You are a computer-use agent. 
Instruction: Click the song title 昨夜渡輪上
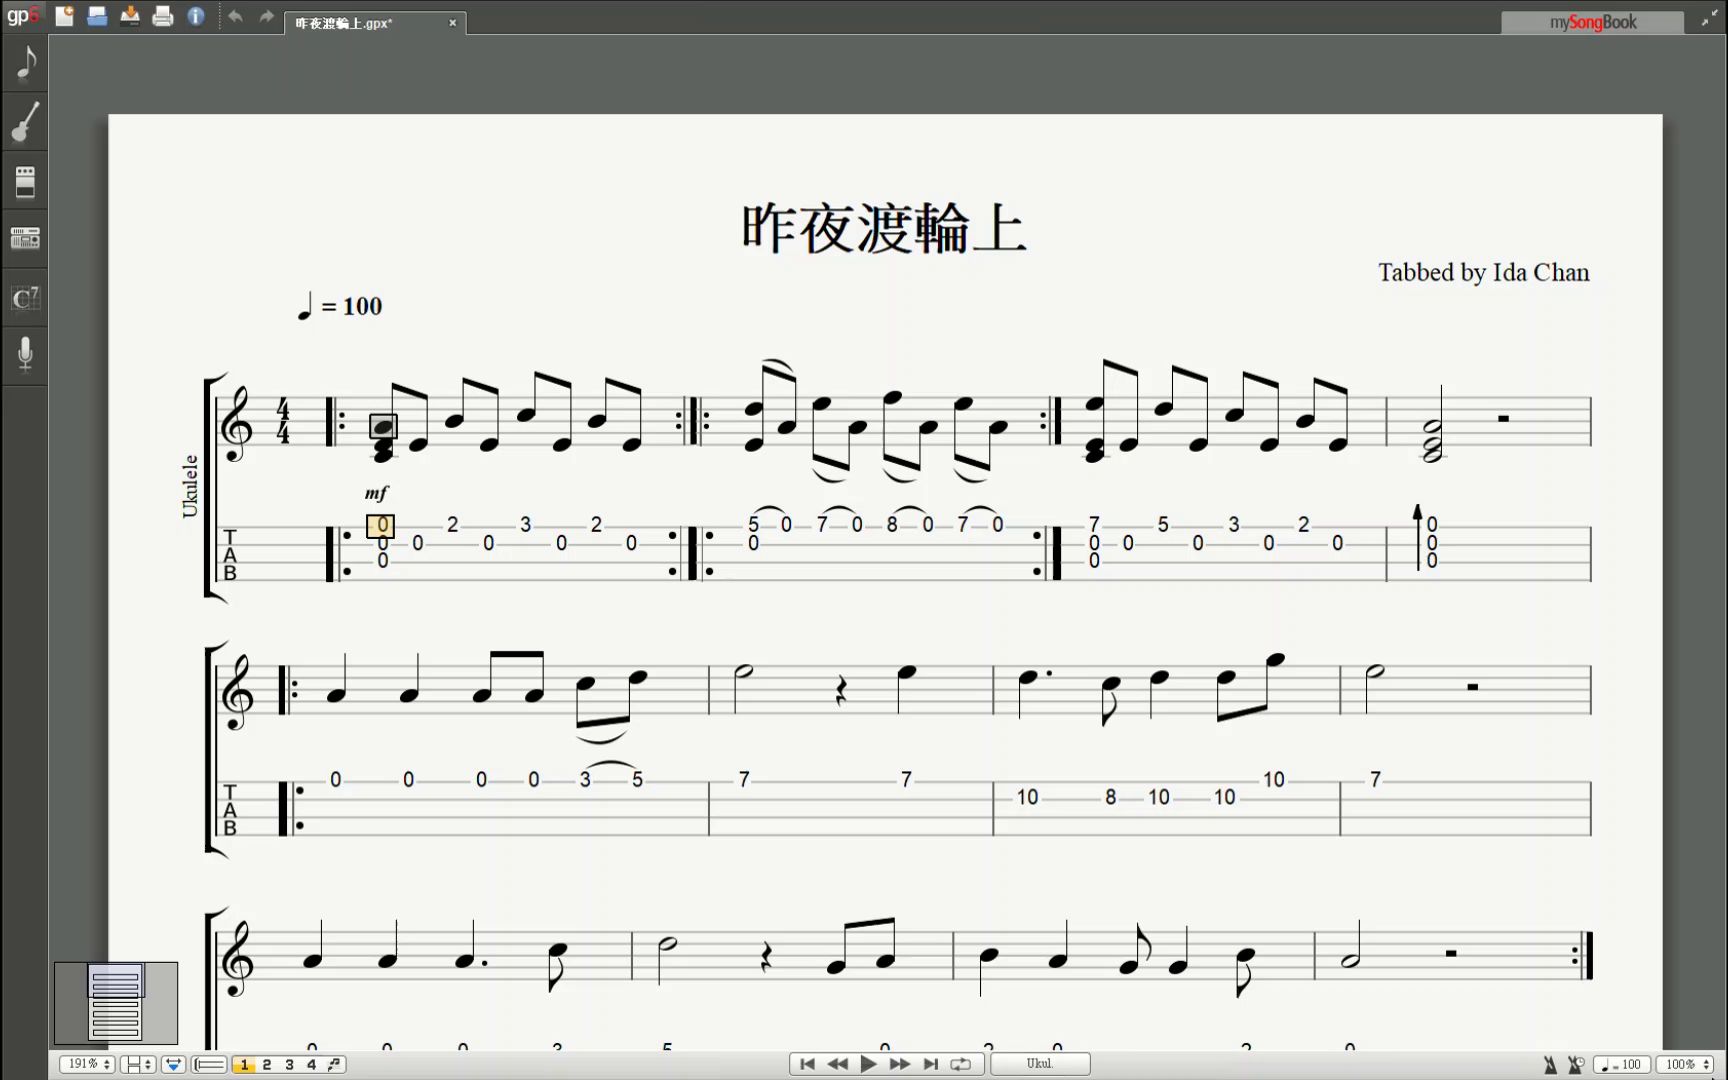coord(884,228)
